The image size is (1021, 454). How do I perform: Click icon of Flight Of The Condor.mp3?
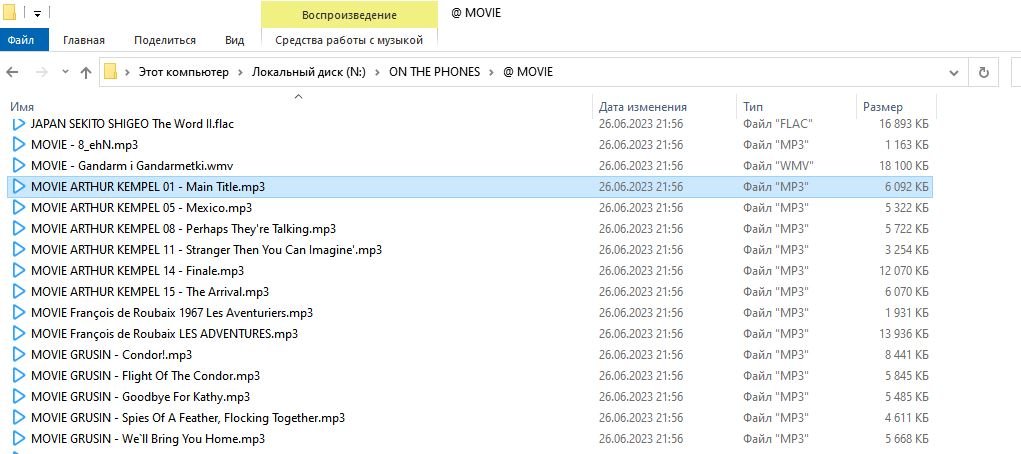pyautogui.click(x=19, y=376)
